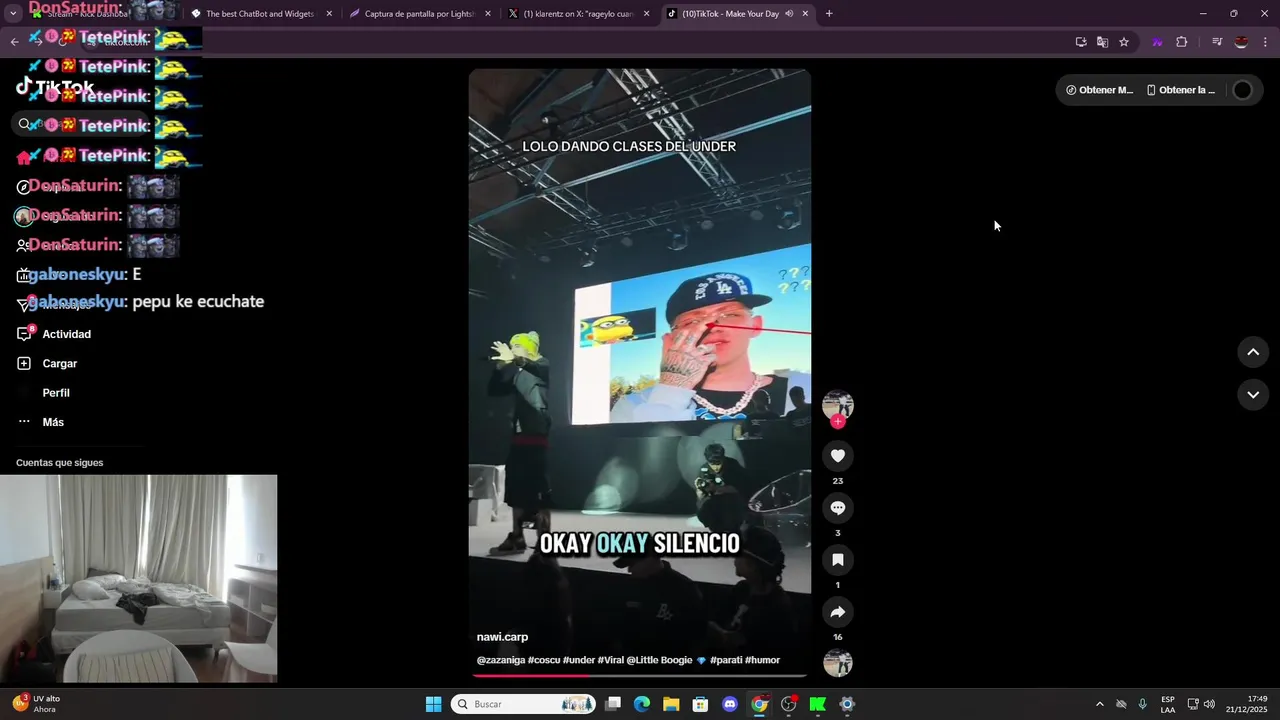Click the Obtener M... button
The width and height of the screenshot is (1280, 720).
pyautogui.click(x=1099, y=90)
